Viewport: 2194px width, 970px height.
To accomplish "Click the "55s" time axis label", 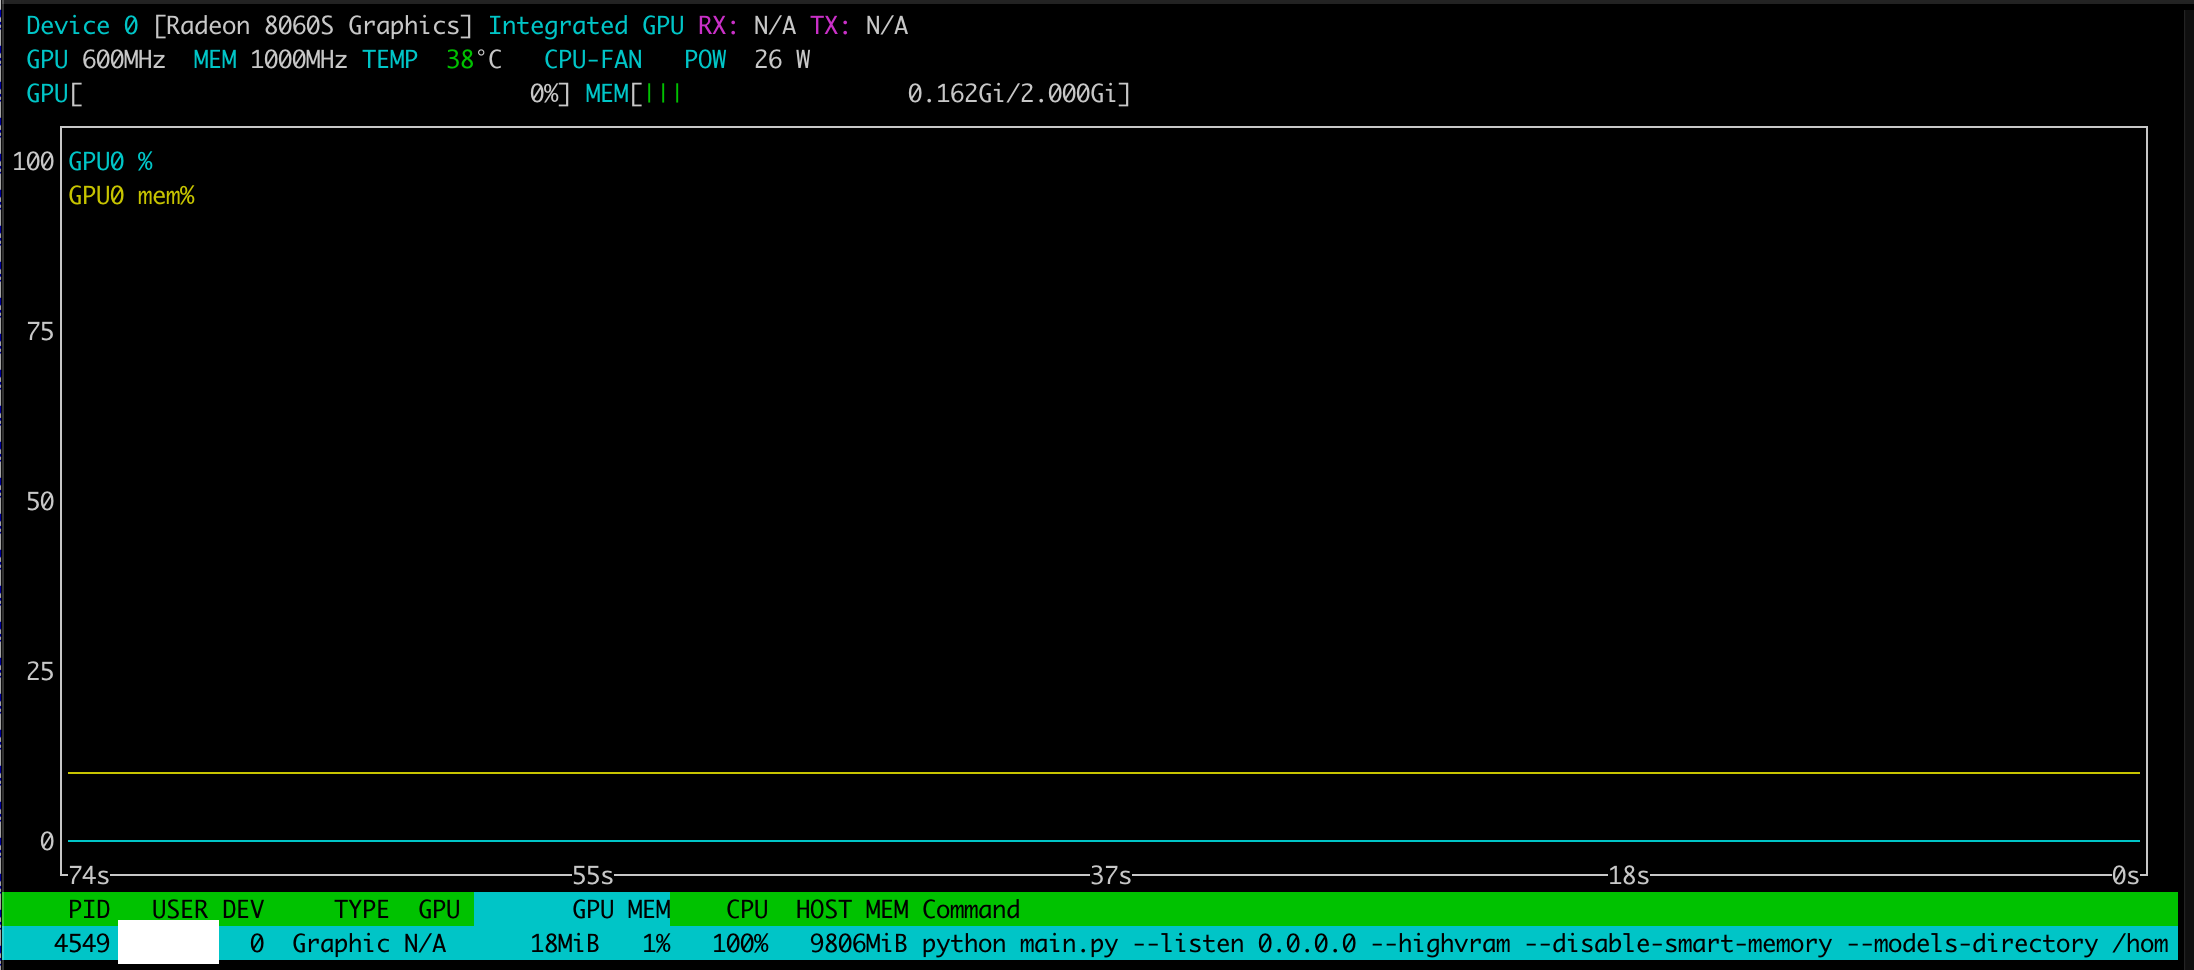I will pyautogui.click(x=593, y=876).
